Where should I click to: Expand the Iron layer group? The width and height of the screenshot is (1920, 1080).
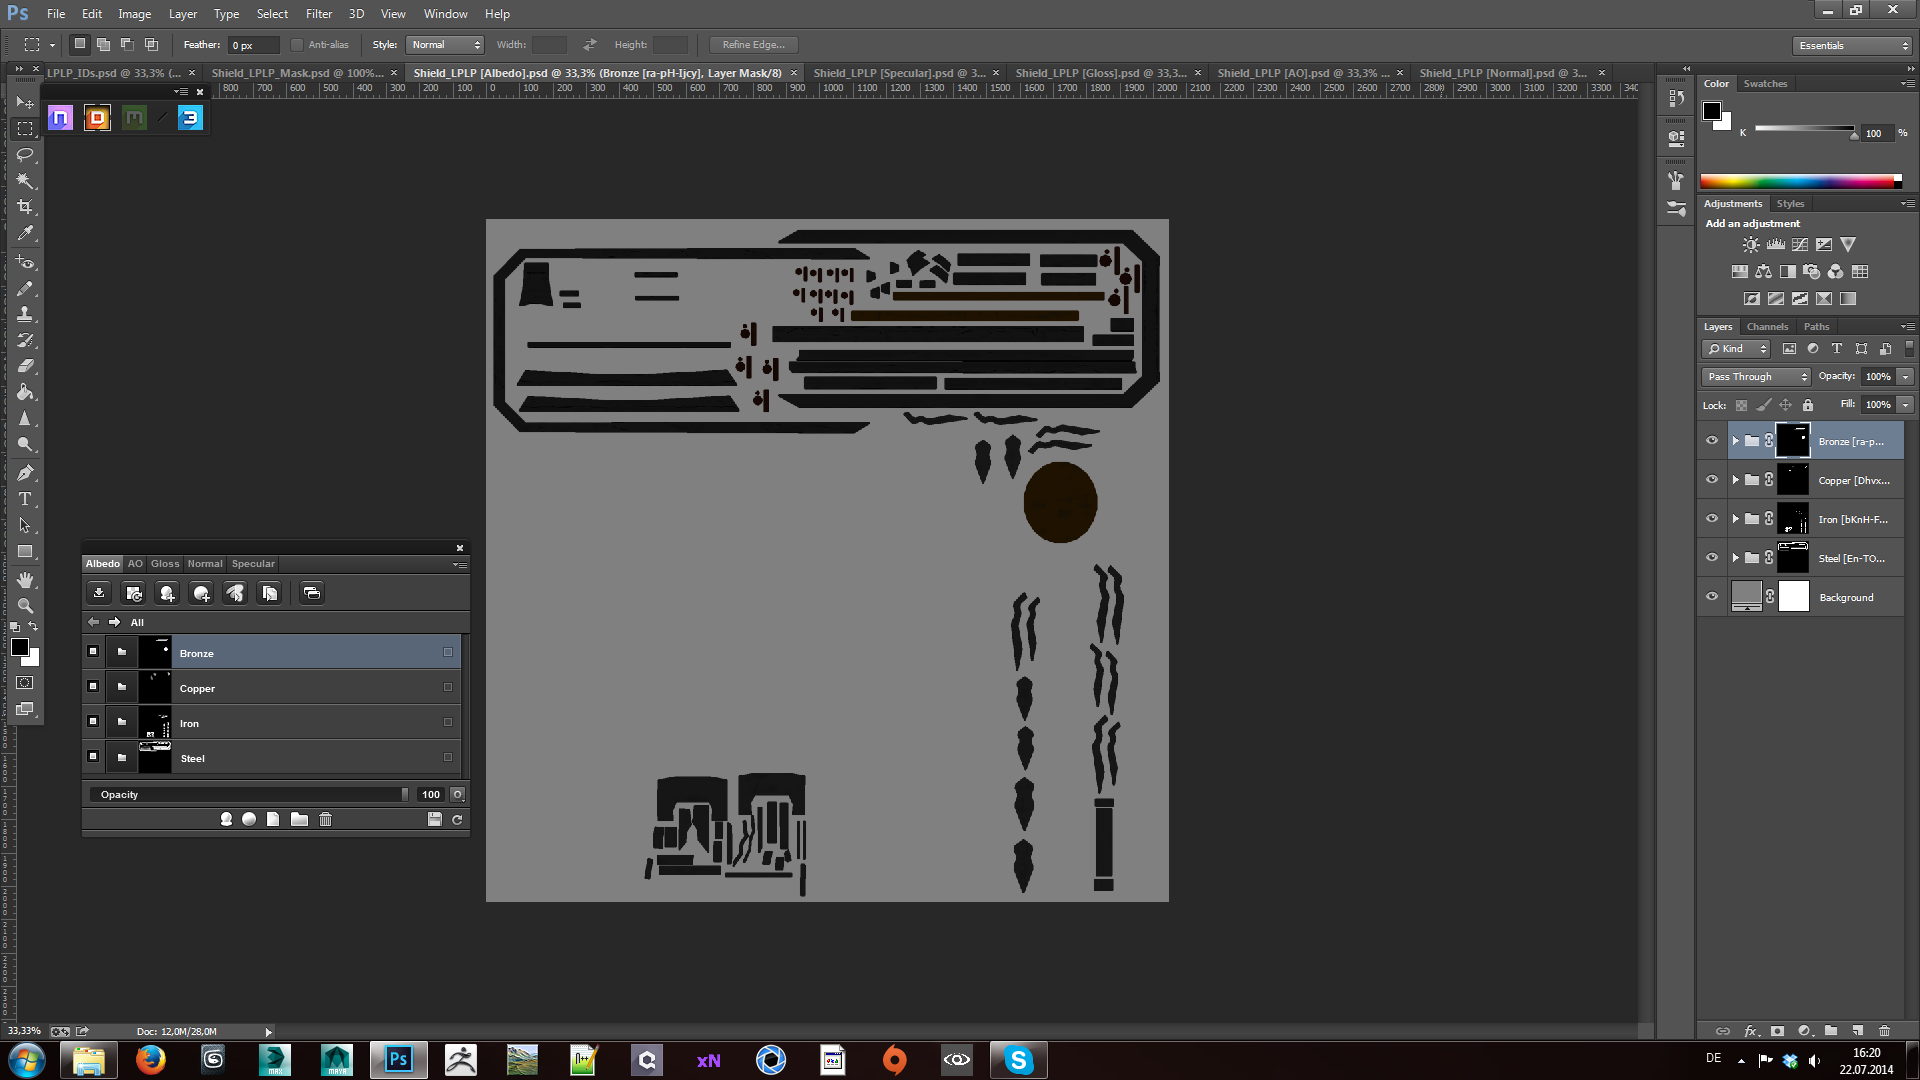click(1736, 519)
